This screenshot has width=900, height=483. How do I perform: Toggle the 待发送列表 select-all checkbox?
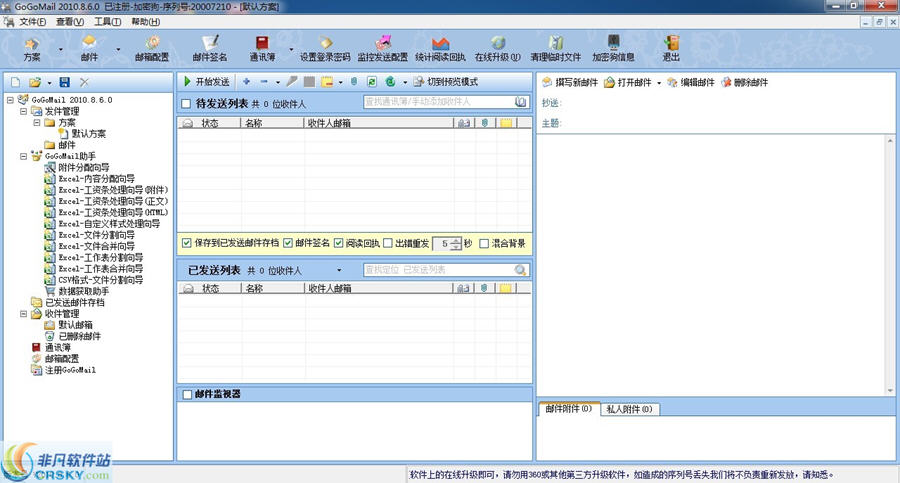pyautogui.click(x=186, y=104)
